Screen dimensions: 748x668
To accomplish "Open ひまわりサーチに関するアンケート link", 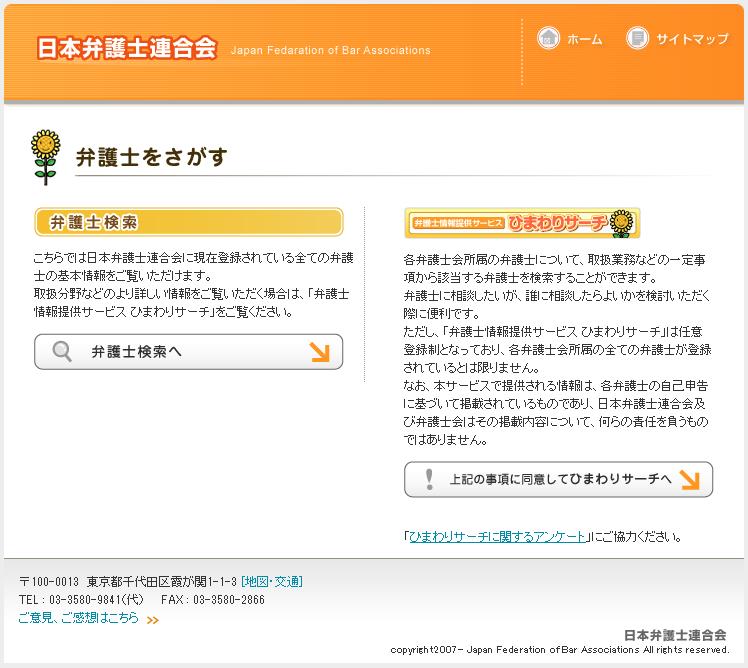I will pos(497,537).
